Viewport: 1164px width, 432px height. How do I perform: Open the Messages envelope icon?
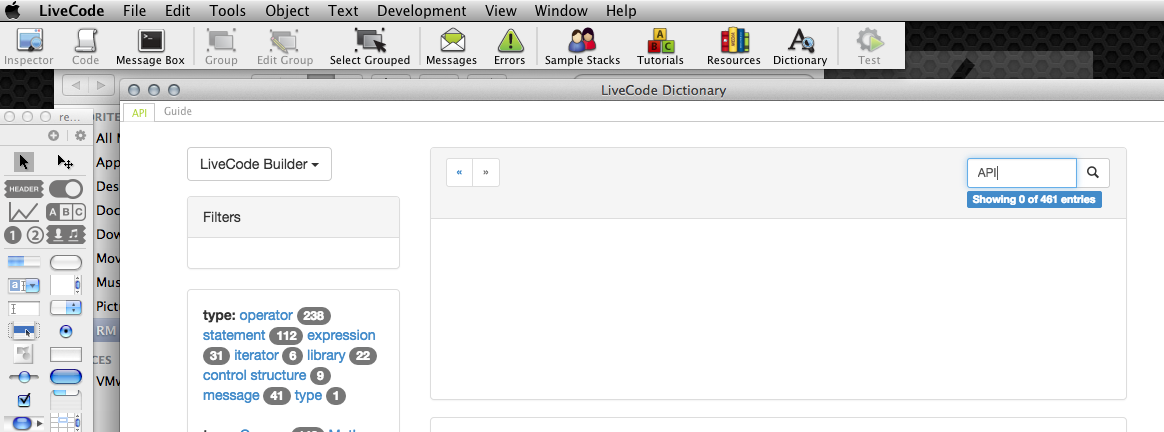451,47
